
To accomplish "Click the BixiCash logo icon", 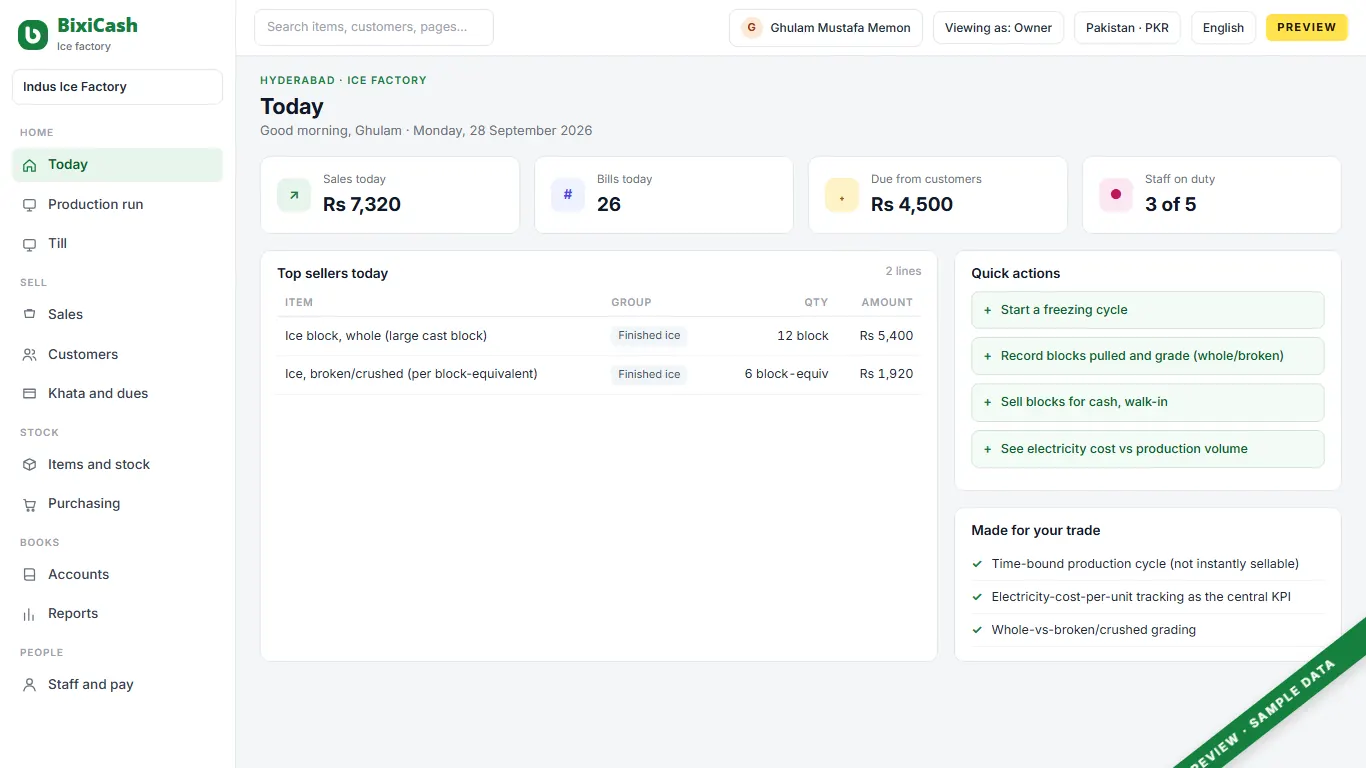I will pos(33,35).
